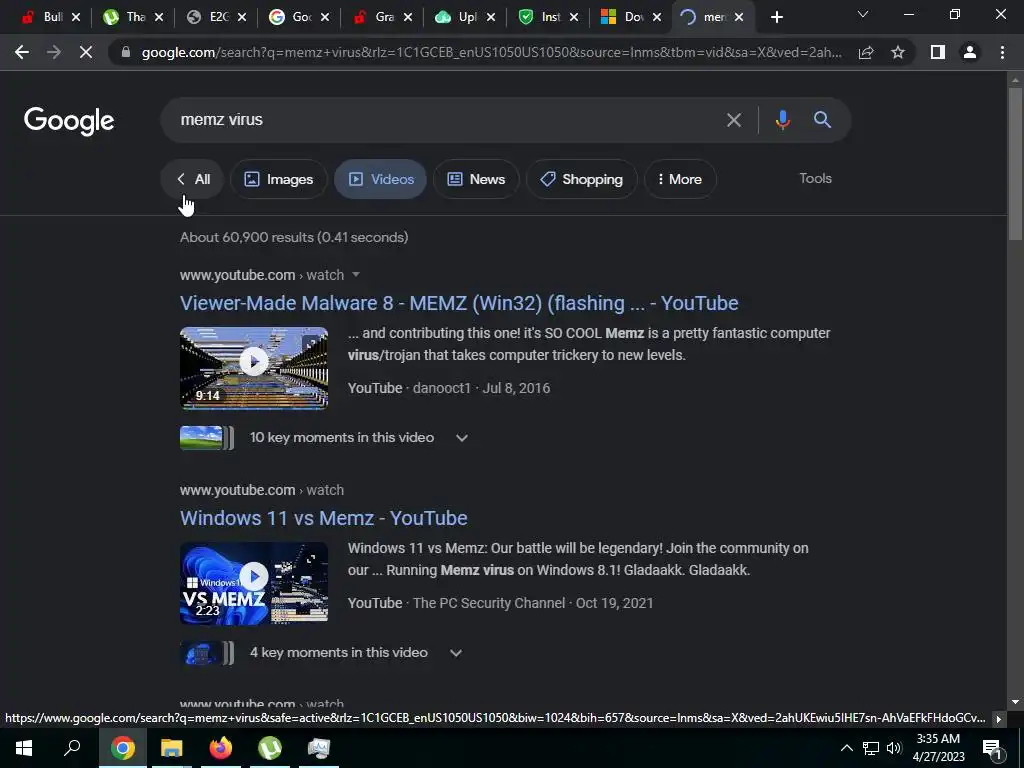Switch to the 'Inst' browser tab
Viewport: 1024px width, 768px height.
click(541, 18)
